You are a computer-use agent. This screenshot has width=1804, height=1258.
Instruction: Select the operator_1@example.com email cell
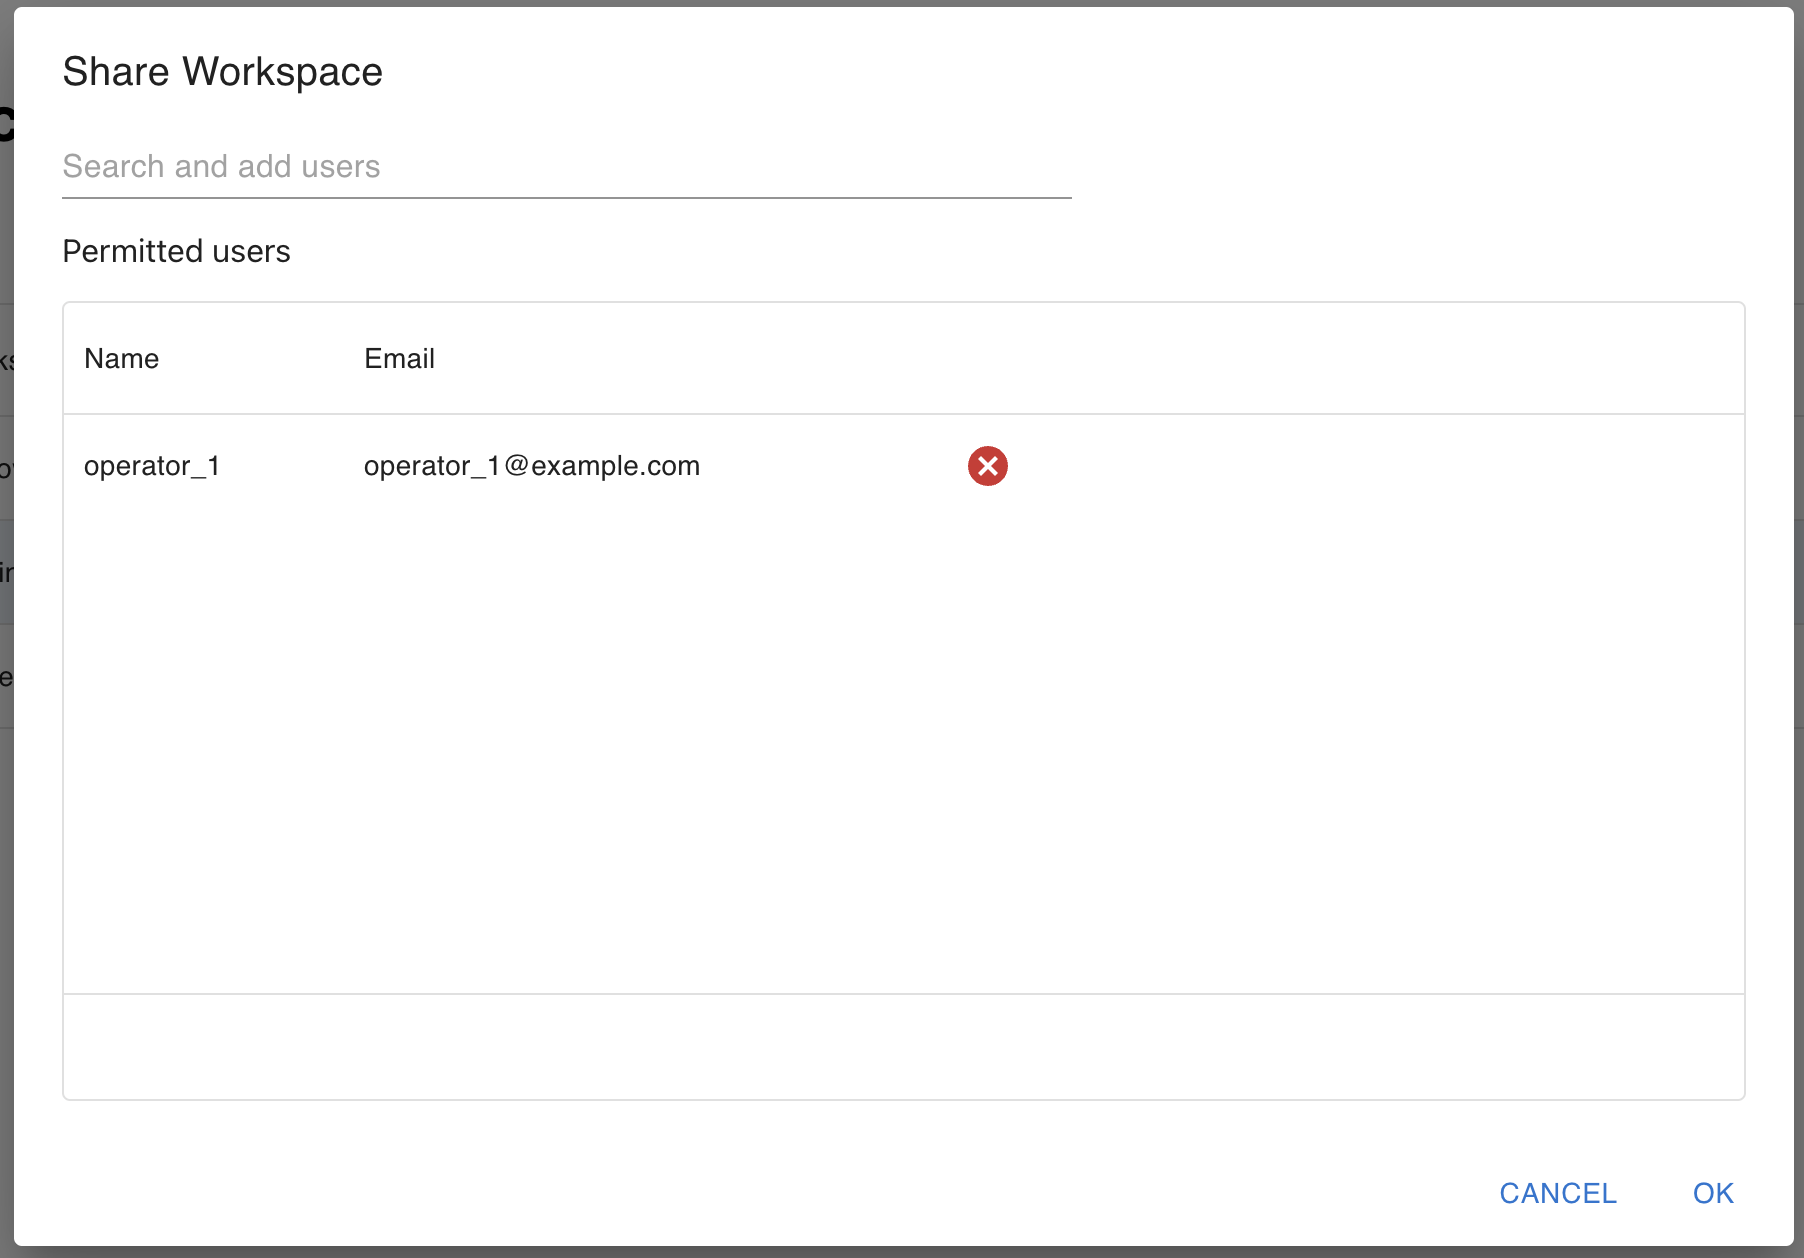click(532, 466)
